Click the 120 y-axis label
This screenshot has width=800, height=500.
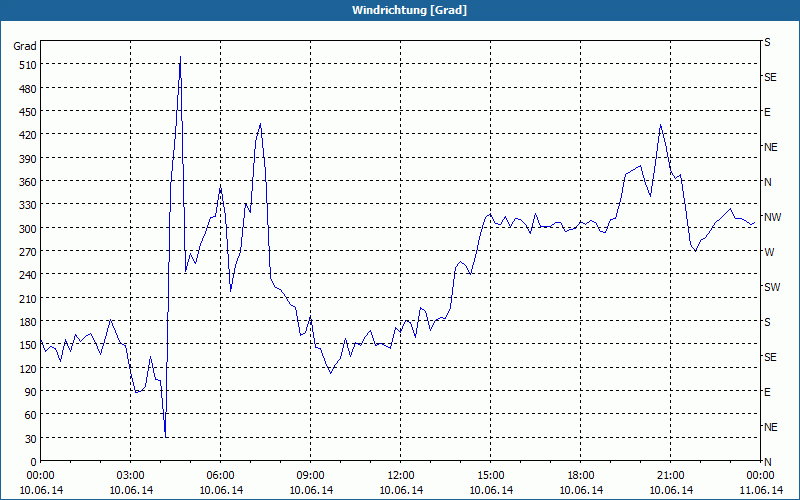click(28, 369)
